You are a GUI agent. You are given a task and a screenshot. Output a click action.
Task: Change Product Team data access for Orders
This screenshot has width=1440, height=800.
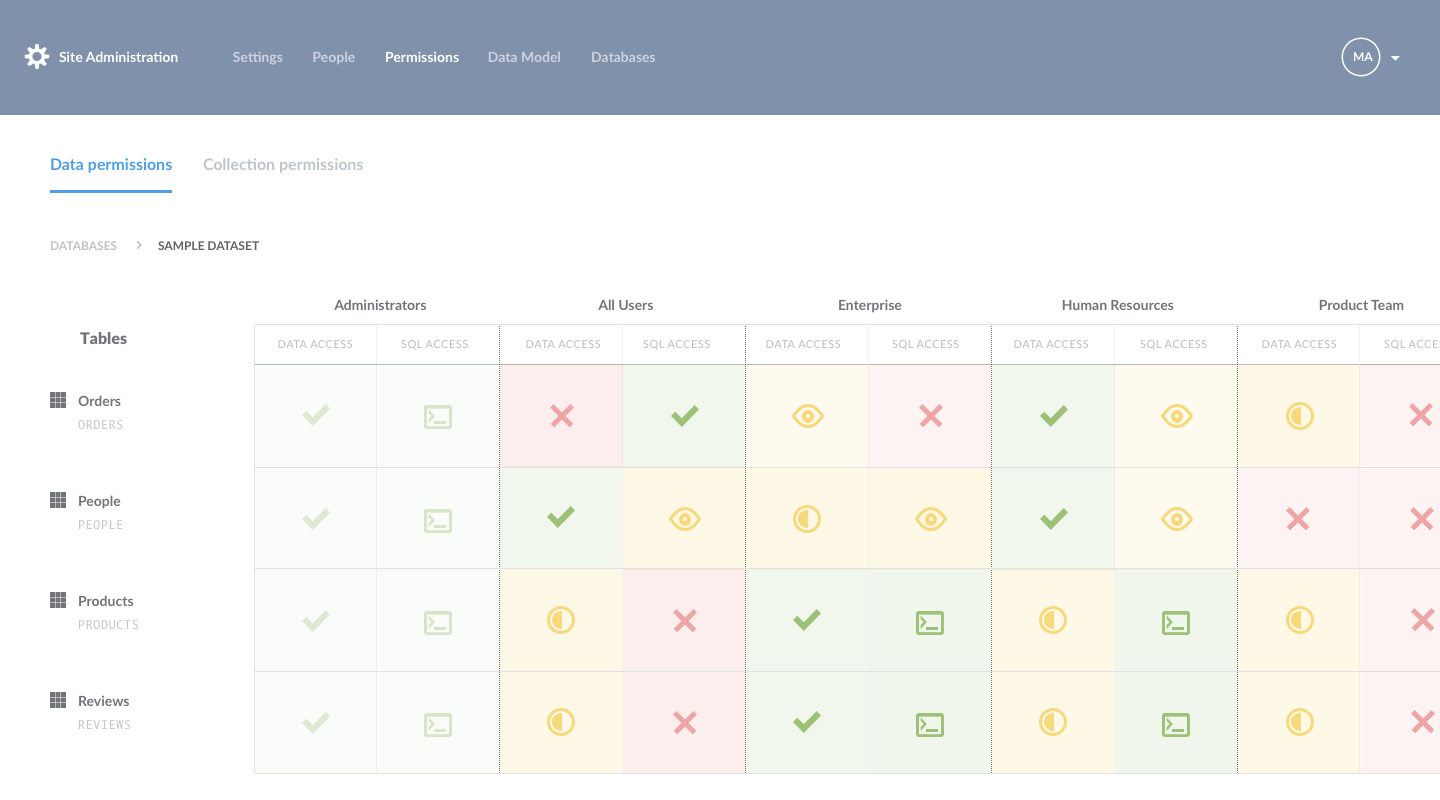[1299, 416]
